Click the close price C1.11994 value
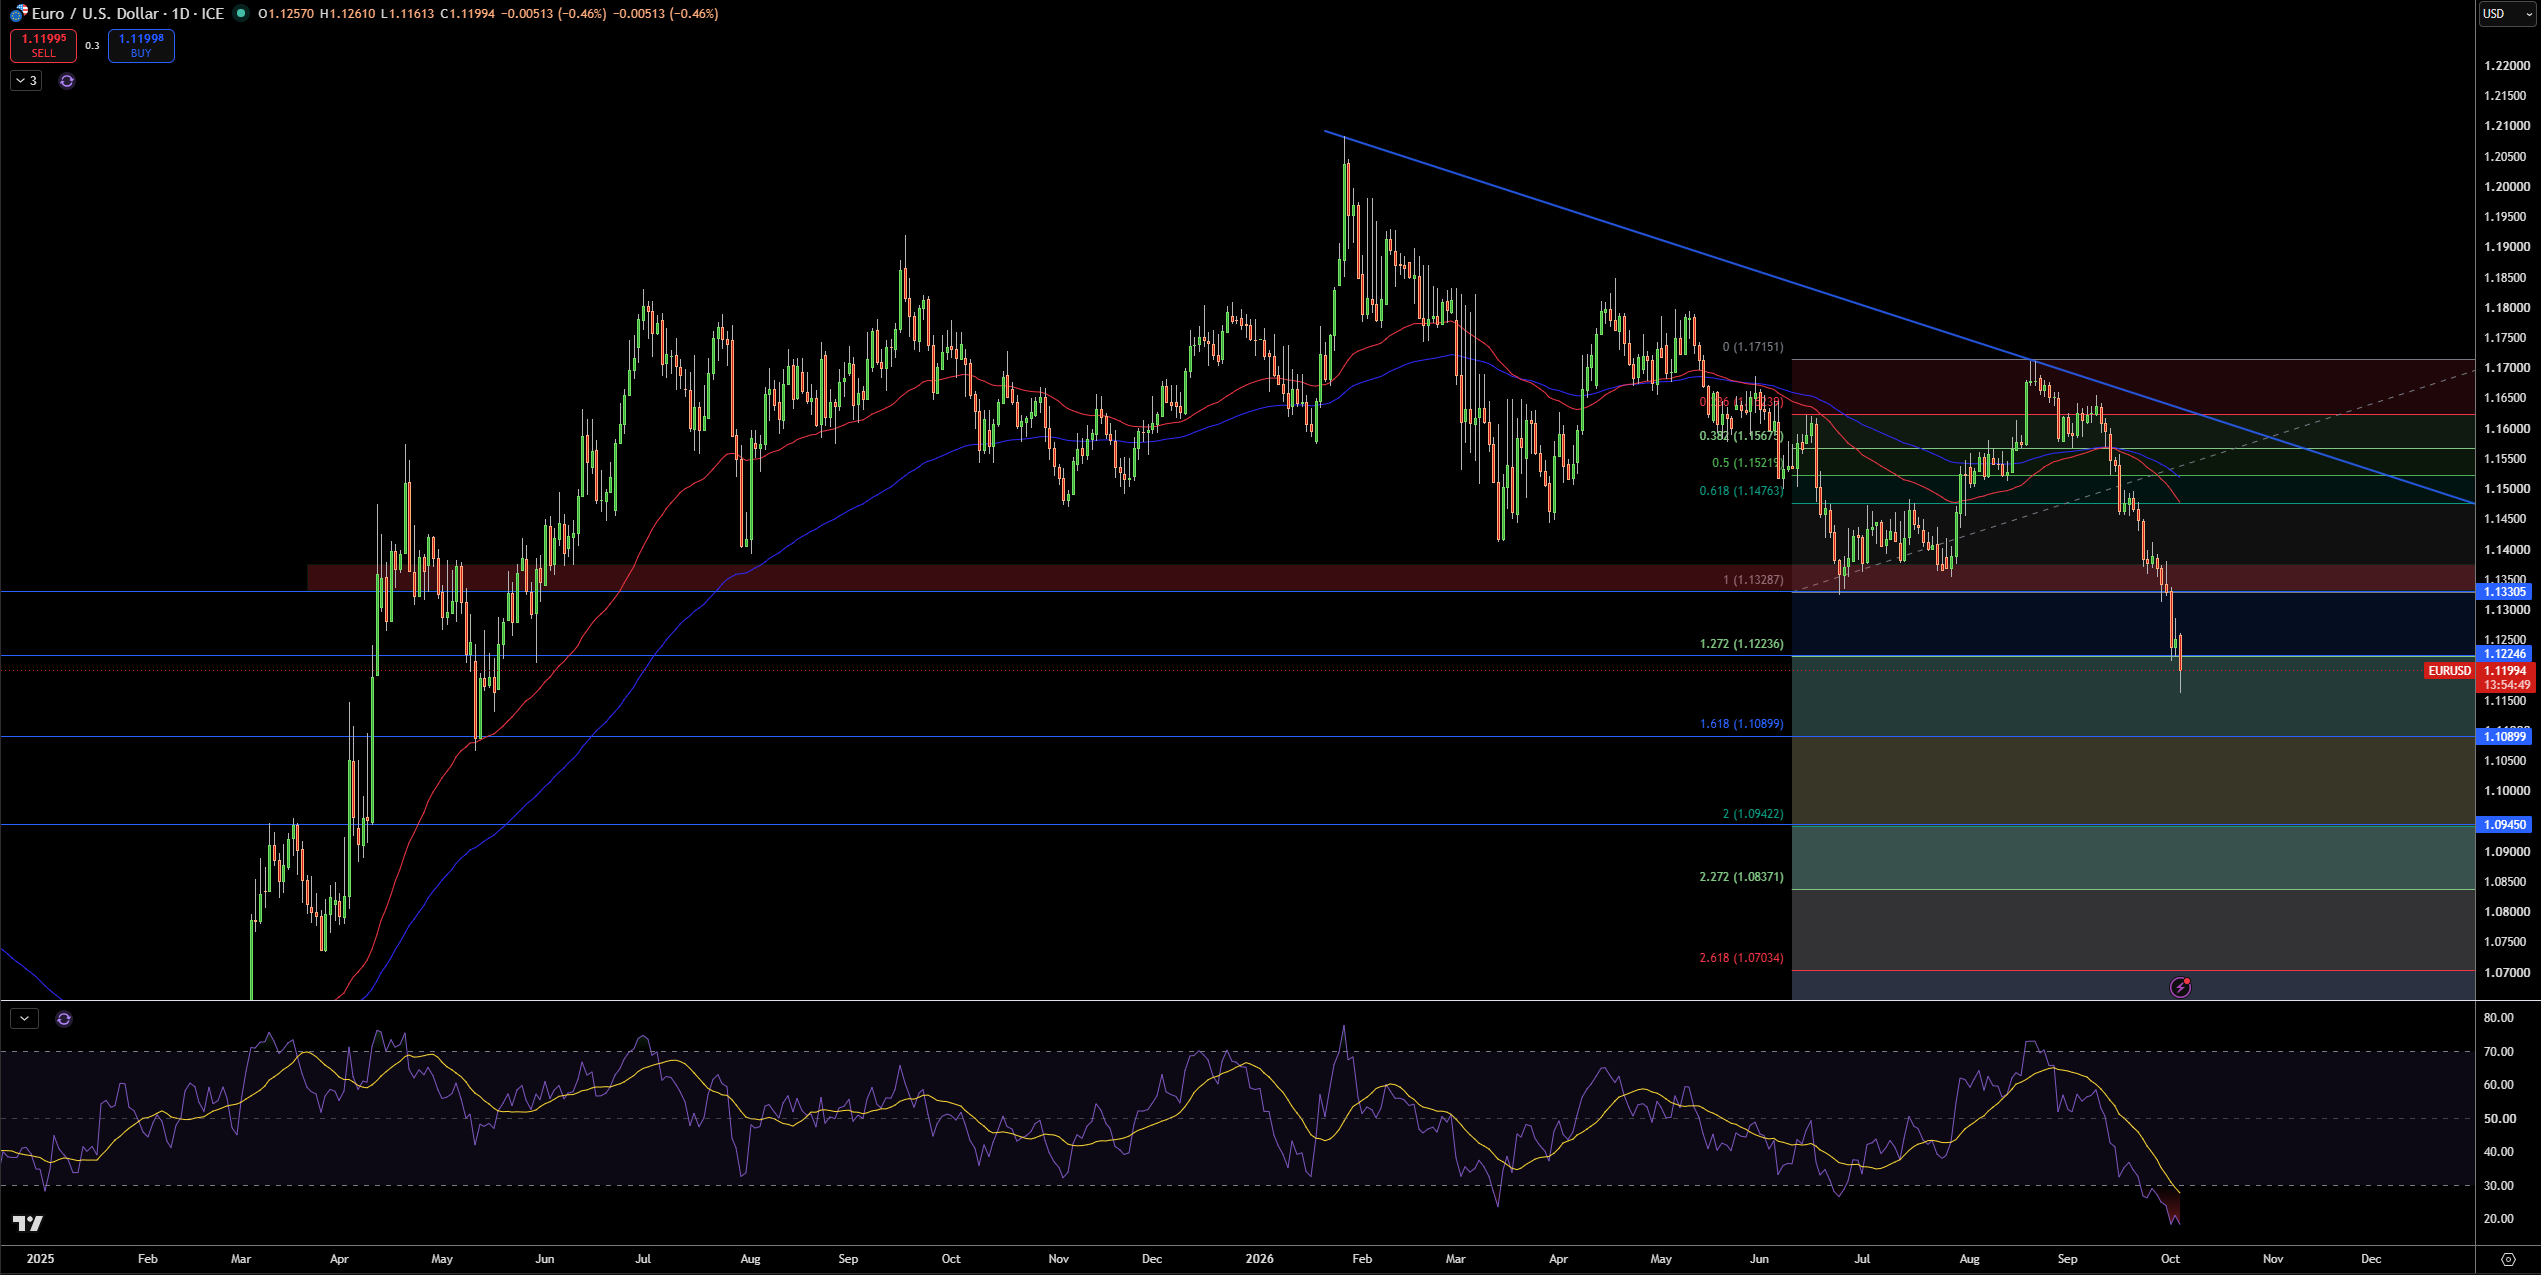This screenshot has height=1275, width=2541. tap(468, 14)
